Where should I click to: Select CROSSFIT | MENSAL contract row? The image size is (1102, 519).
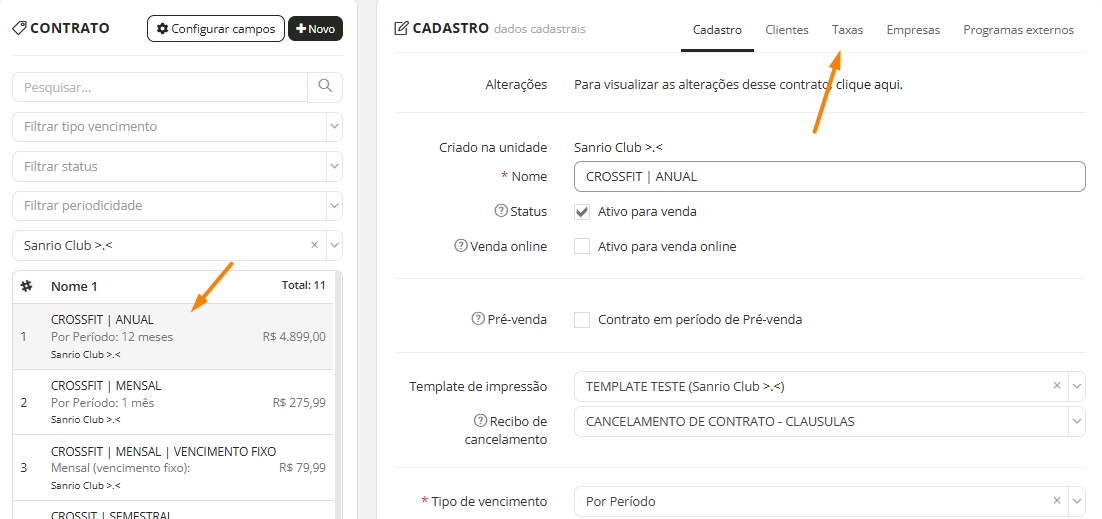click(173, 402)
